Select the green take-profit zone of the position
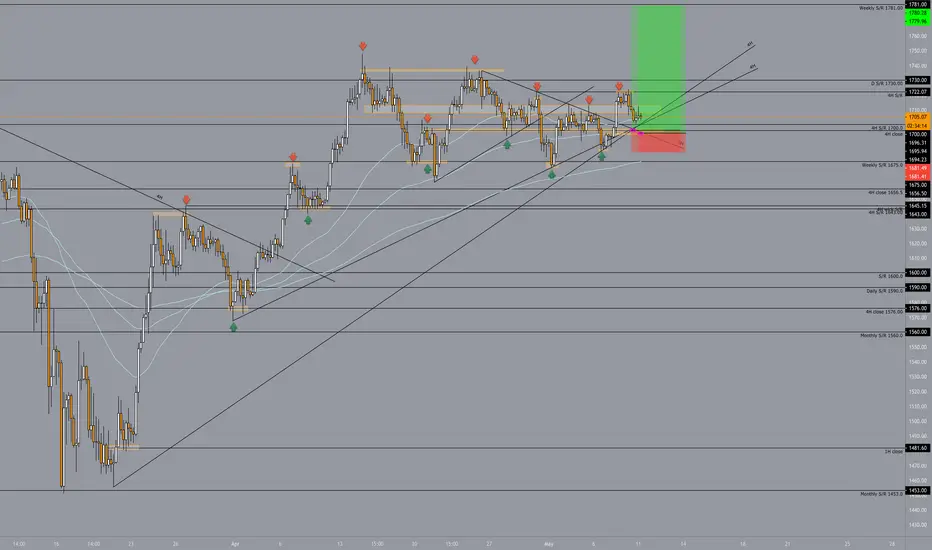This screenshot has height=550, width=932. (x=658, y=69)
